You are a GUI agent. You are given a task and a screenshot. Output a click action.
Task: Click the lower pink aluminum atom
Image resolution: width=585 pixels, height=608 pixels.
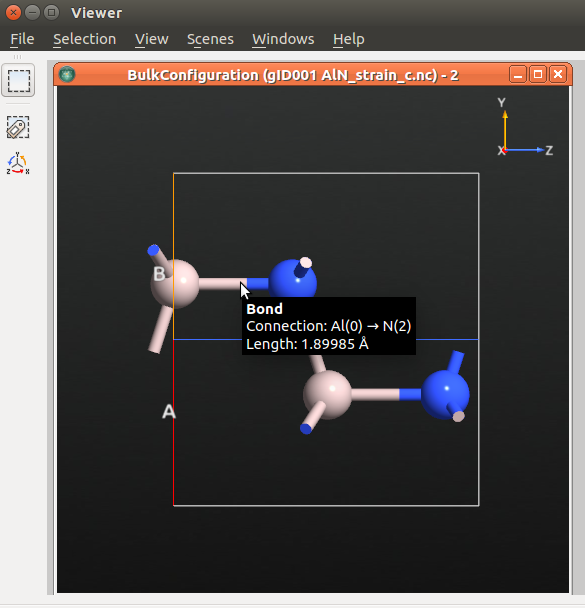(327, 394)
